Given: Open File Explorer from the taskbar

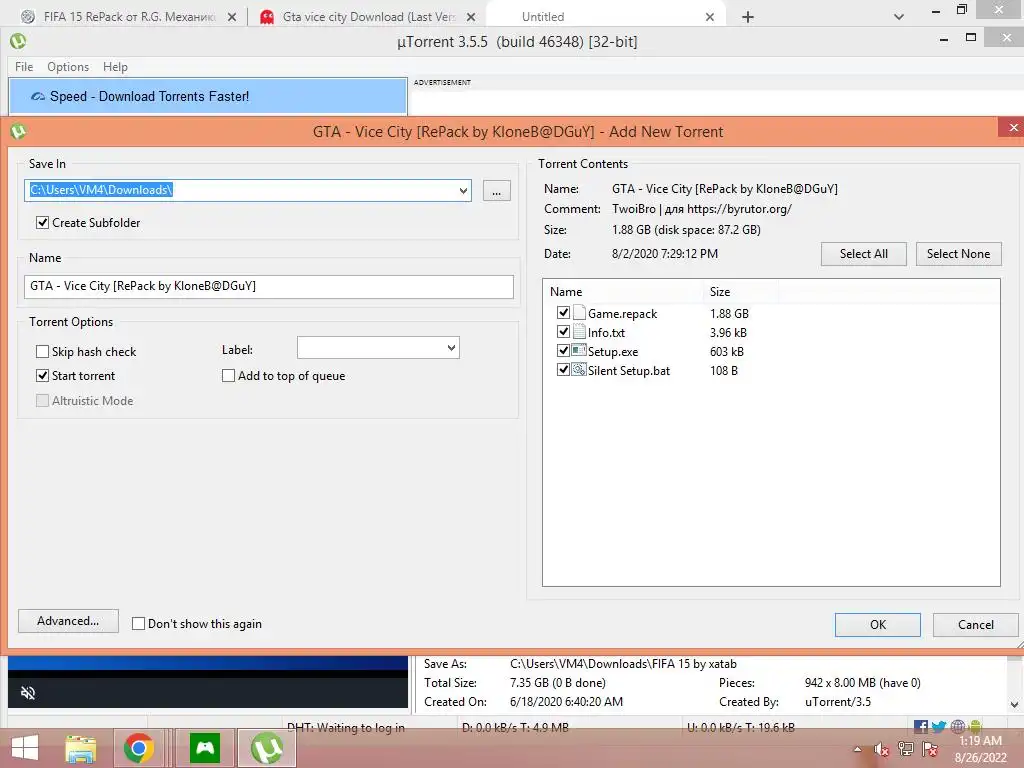Looking at the screenshot, I should 80,748.
